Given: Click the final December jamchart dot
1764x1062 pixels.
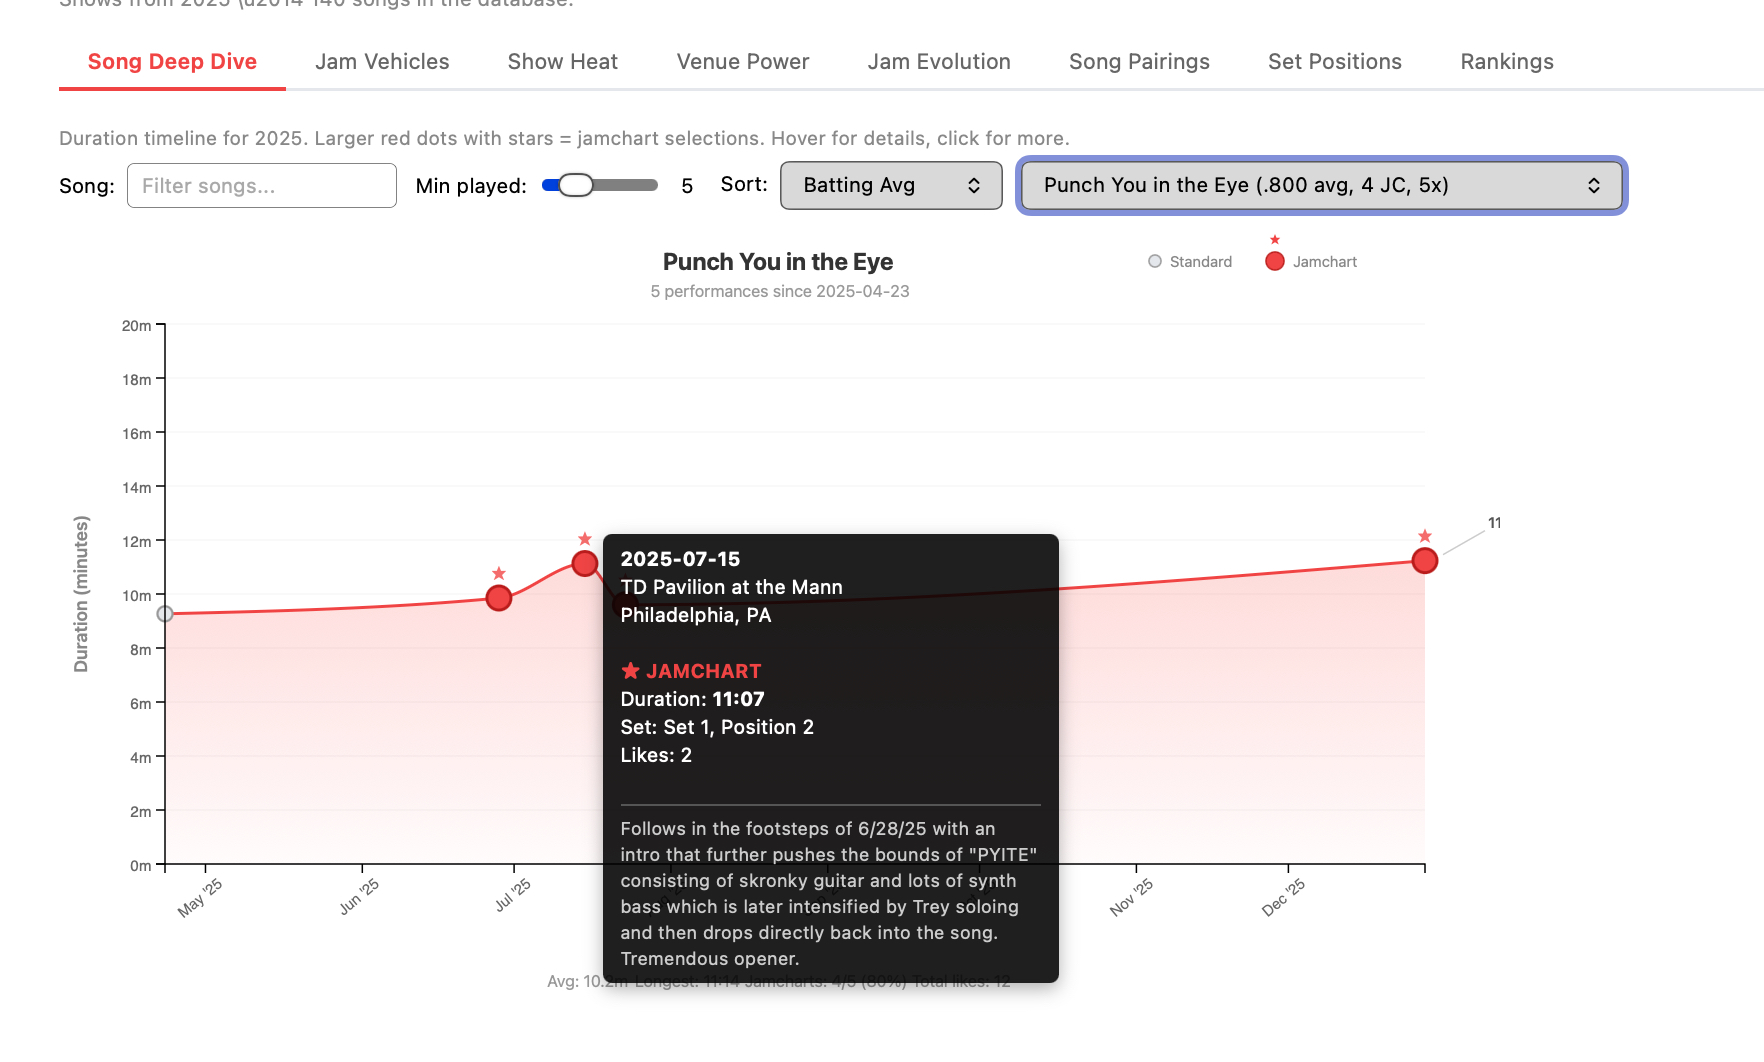Looking at the screenshot, I should (x=1425, y=561).
